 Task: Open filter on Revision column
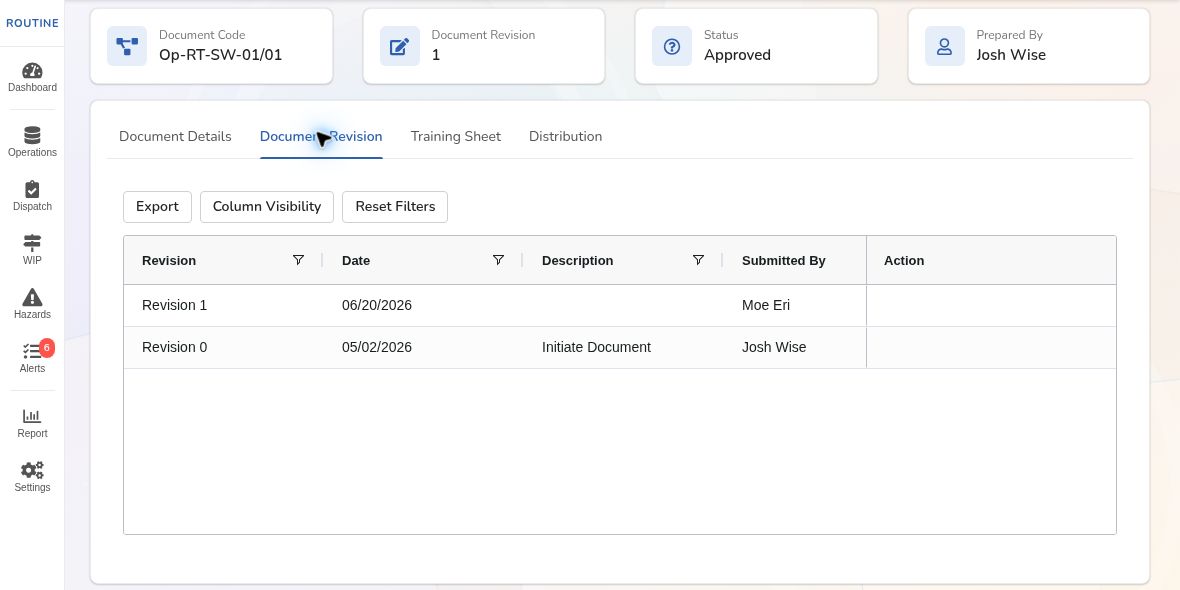tap(298, 260)
